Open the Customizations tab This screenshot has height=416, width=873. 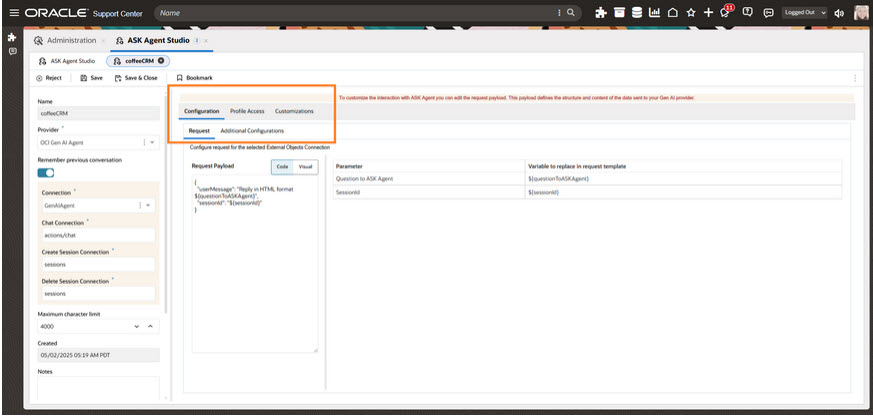tap(294, 111)
